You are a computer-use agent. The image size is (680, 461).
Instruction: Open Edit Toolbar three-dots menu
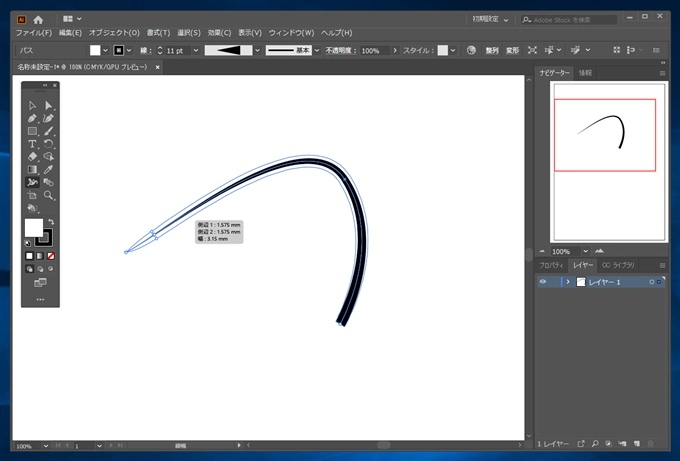tap(40, 299)
